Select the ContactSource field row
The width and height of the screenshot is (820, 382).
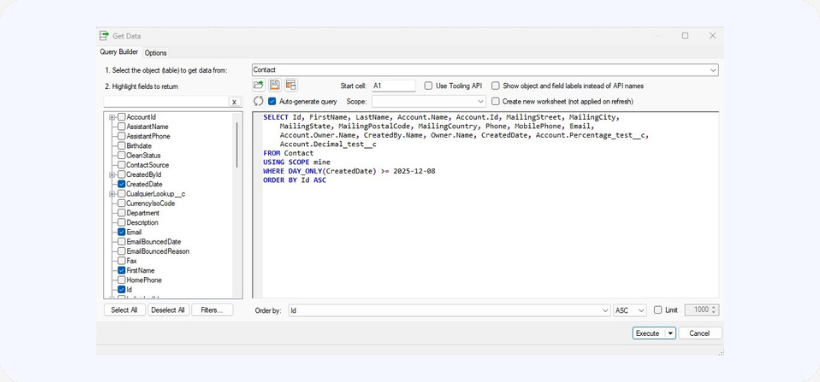coord(147,165)
